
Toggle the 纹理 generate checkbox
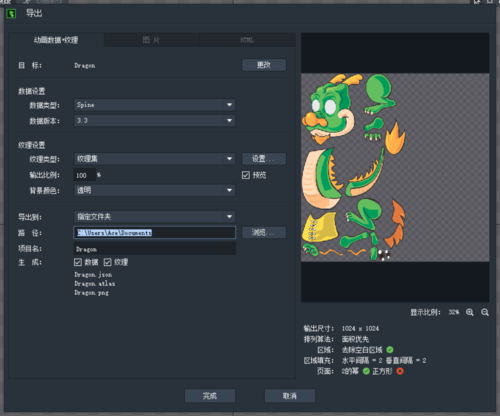pos(107,262)
